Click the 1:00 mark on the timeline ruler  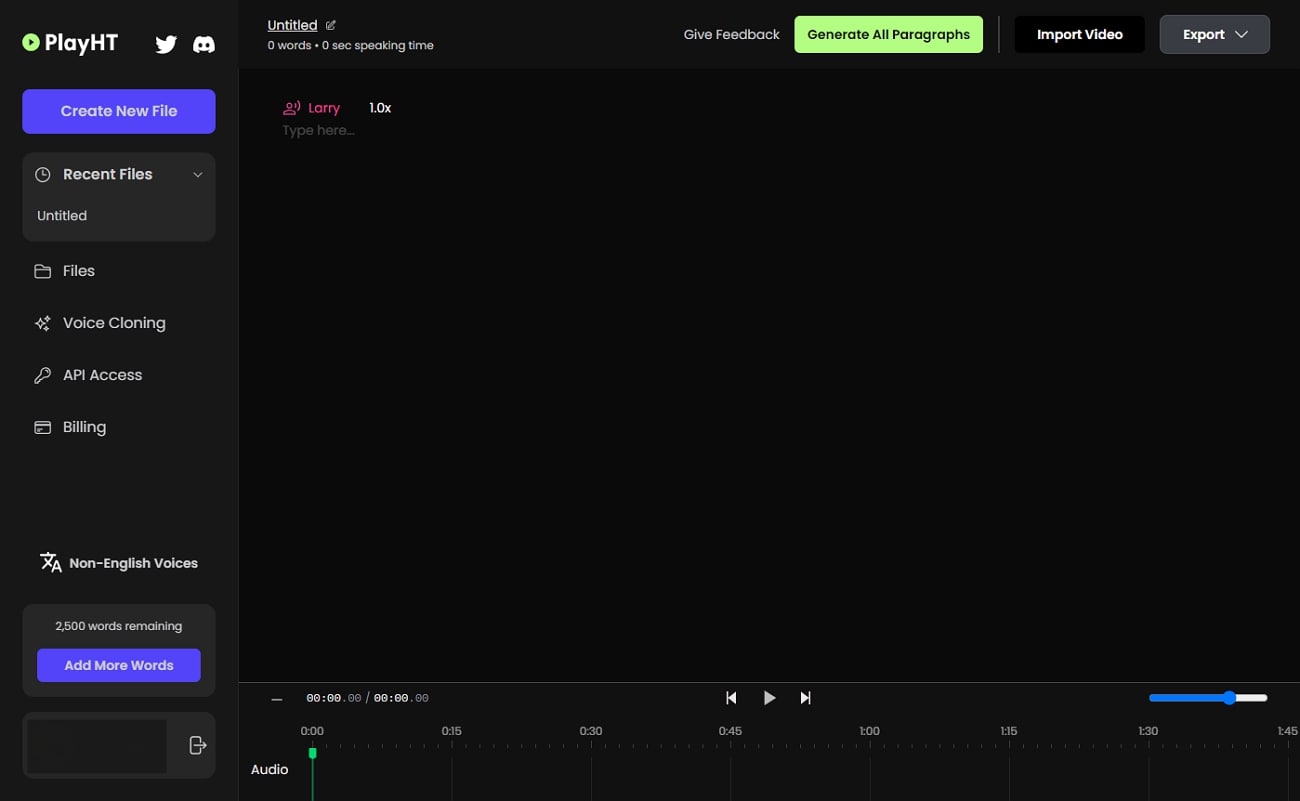pyautogui.click(x=870, y=731)
